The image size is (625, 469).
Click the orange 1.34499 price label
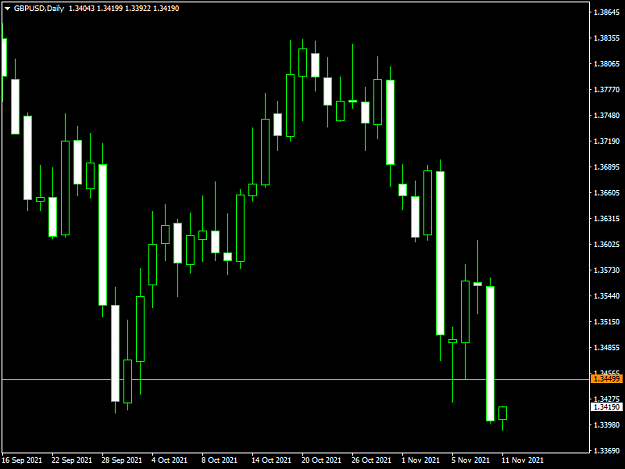[x=606, y=379]
